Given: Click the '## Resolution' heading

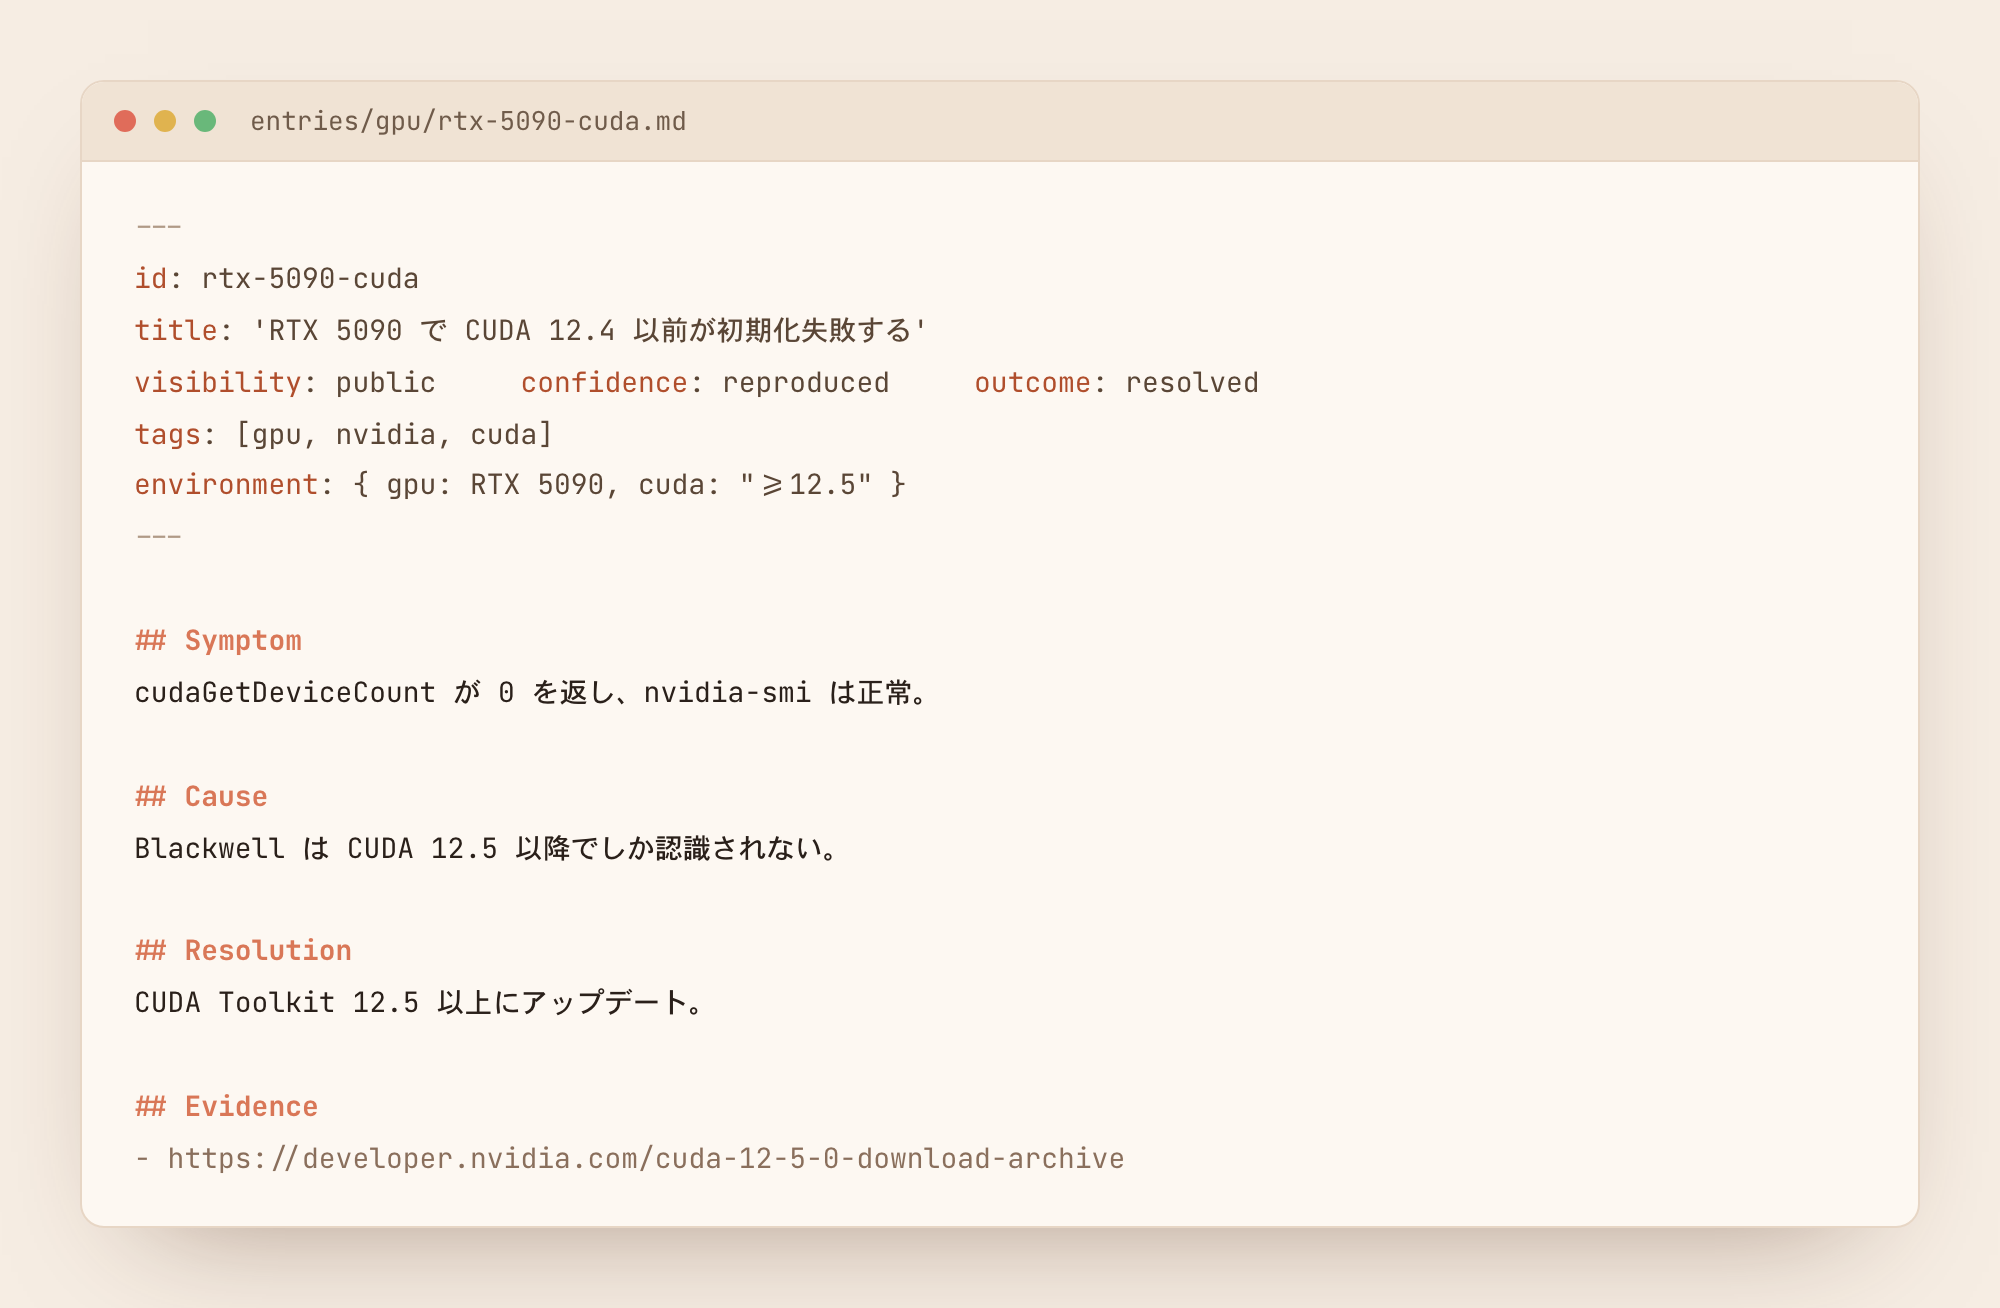Looking at the screenshot, I should [243, 950].
